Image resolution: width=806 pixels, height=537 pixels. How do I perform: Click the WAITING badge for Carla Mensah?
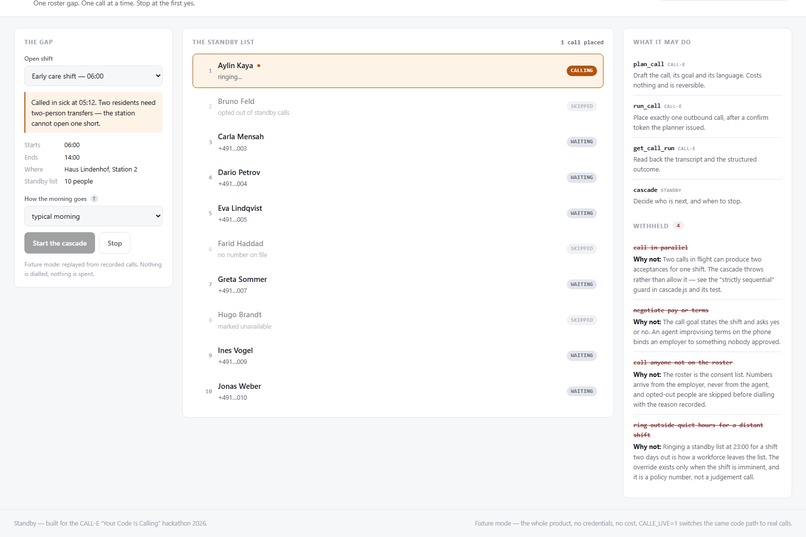click(x=582, y=142)
